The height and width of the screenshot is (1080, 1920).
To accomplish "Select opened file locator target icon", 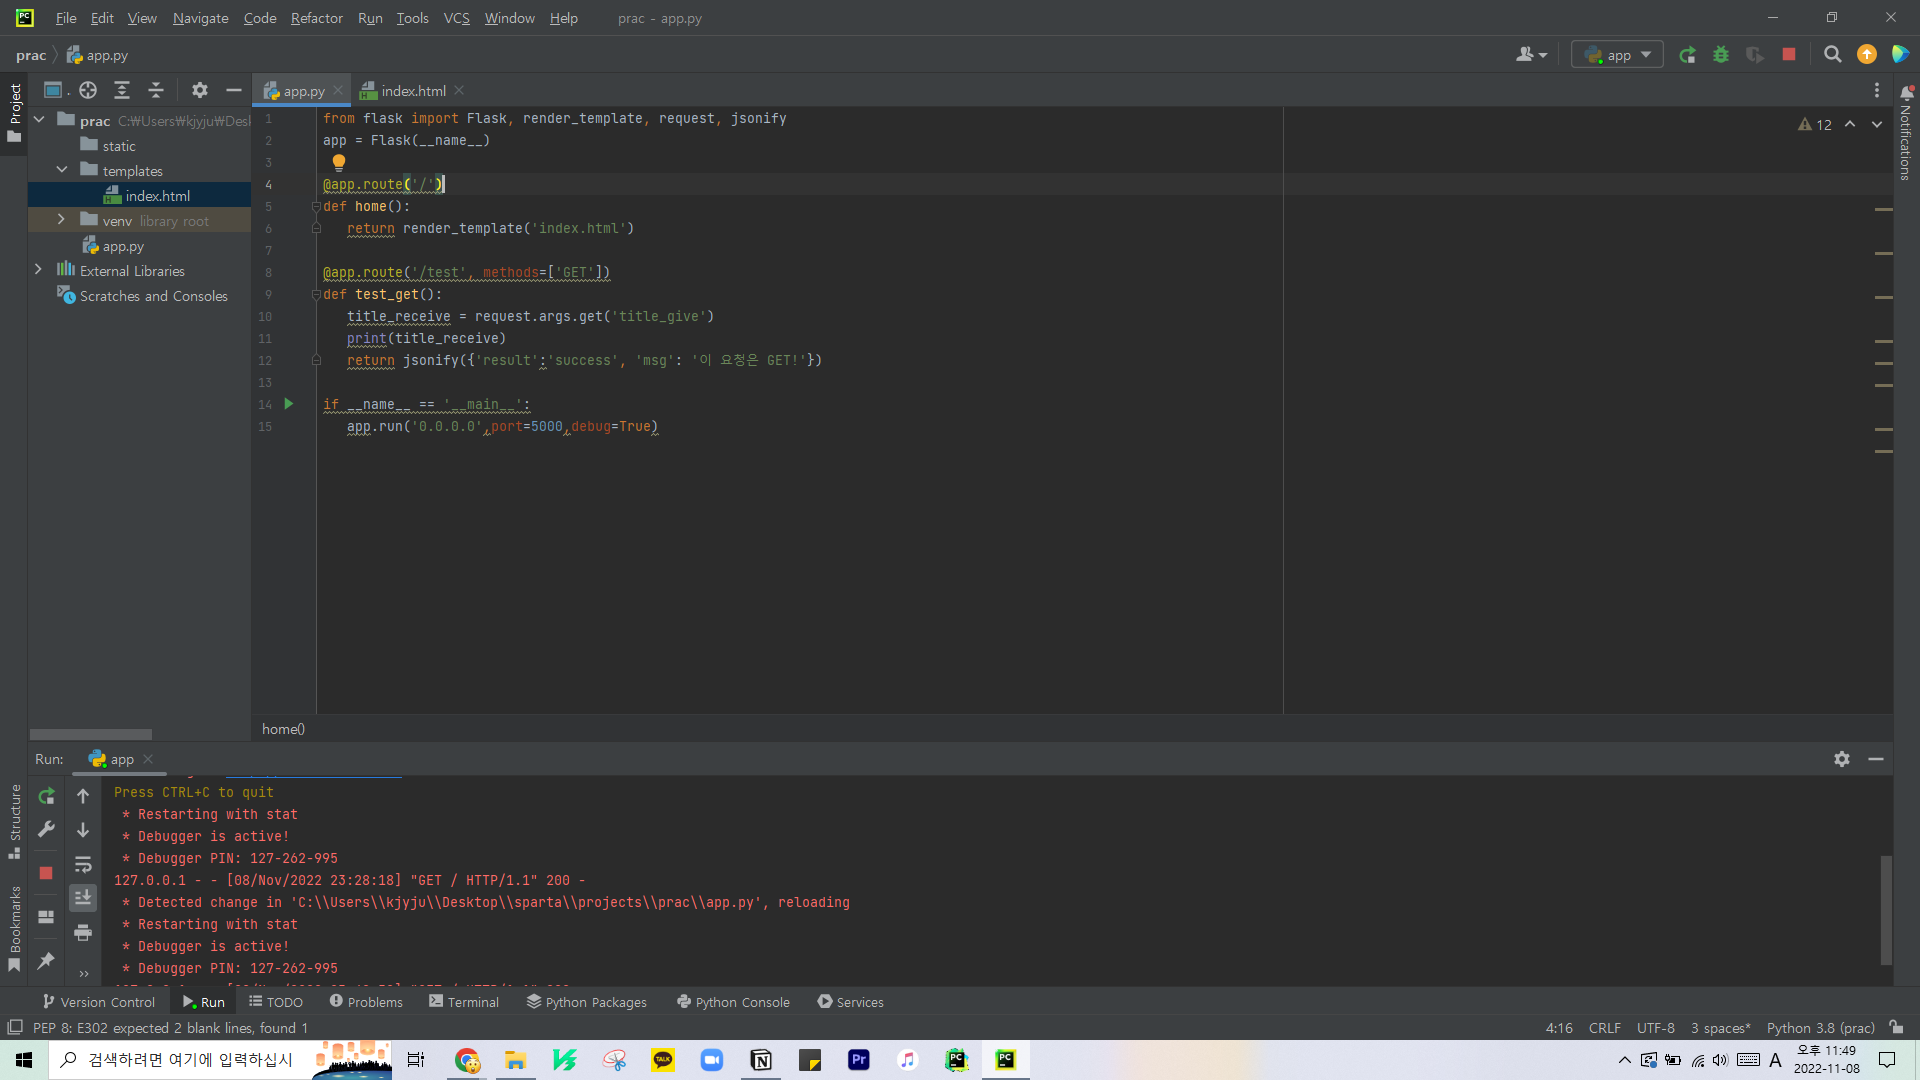I will 88,90.
